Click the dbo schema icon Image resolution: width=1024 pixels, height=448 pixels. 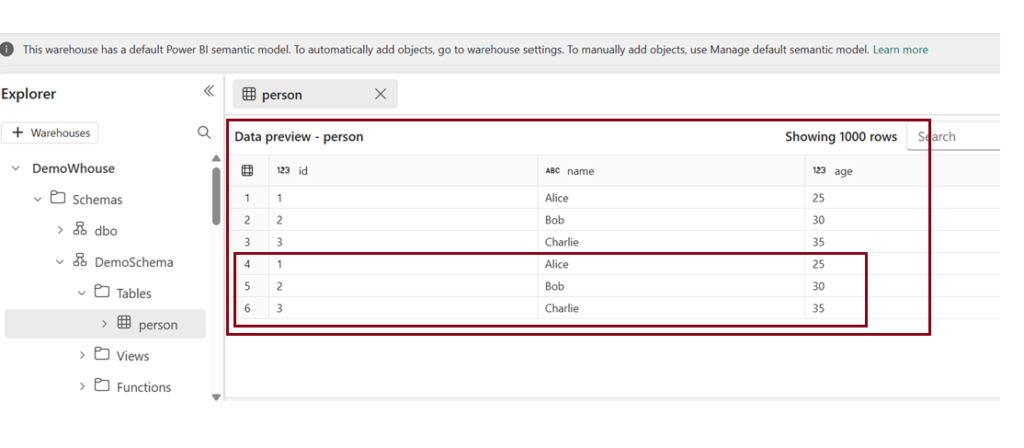click(x=80, y=230)
